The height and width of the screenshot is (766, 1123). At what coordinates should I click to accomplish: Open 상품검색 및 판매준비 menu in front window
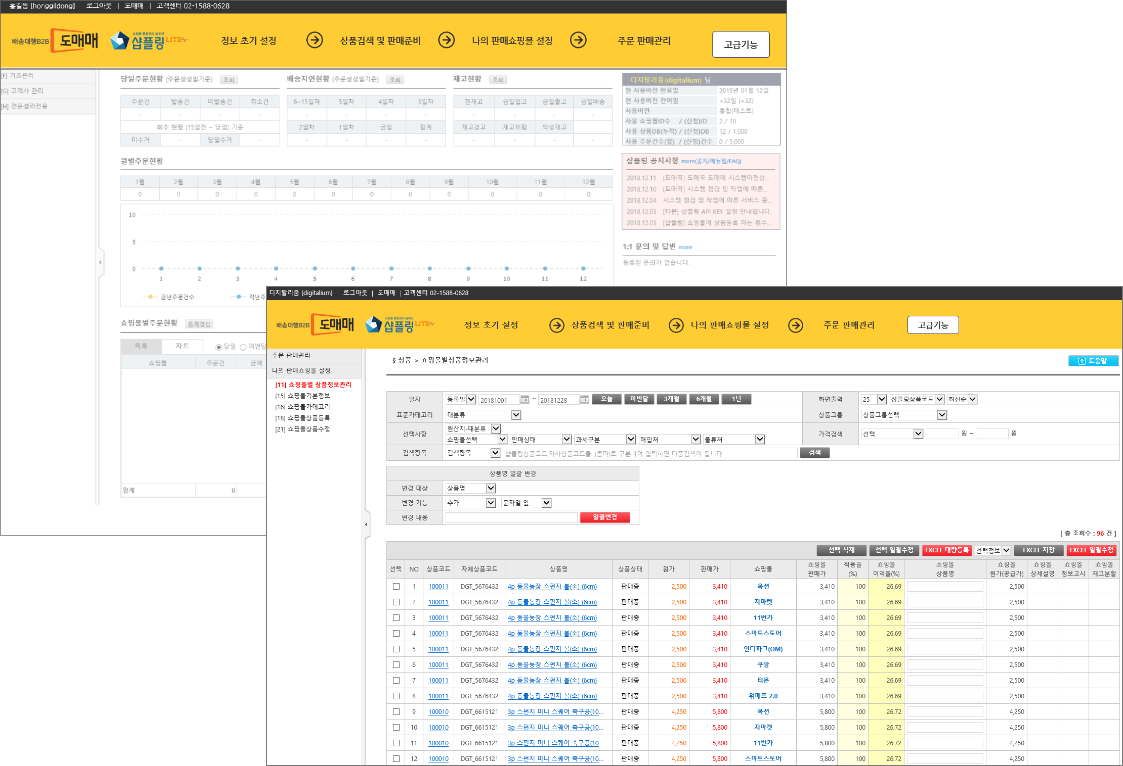(x=610, y=325)
